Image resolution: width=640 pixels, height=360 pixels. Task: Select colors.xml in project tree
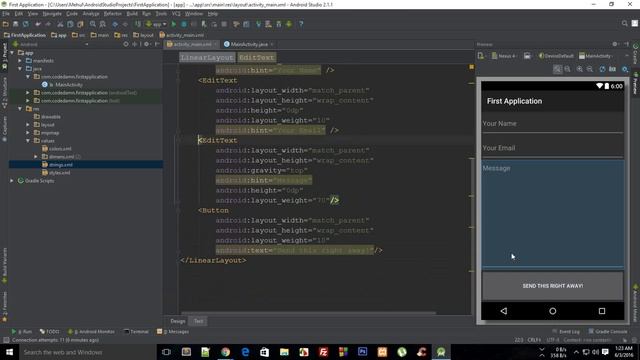pyautogui.click(x=60, y=149)
